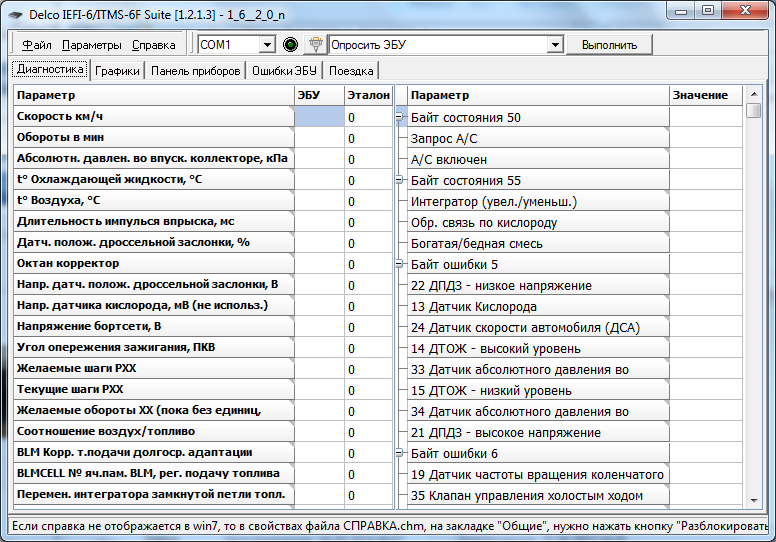Viewport: 776px width, 542px height.
Task: Click the Параметр column header in left table
Action: click(154, 95)
